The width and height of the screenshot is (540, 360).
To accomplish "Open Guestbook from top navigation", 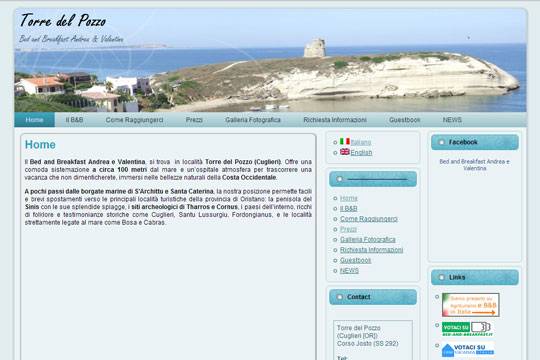I will 404,120.
